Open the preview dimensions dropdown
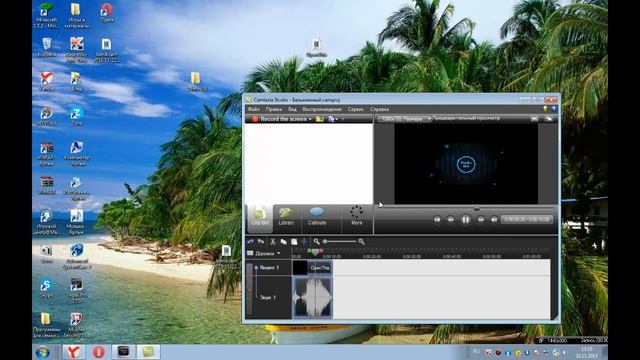Screen dimensions: 640x360 coord(404,119)
